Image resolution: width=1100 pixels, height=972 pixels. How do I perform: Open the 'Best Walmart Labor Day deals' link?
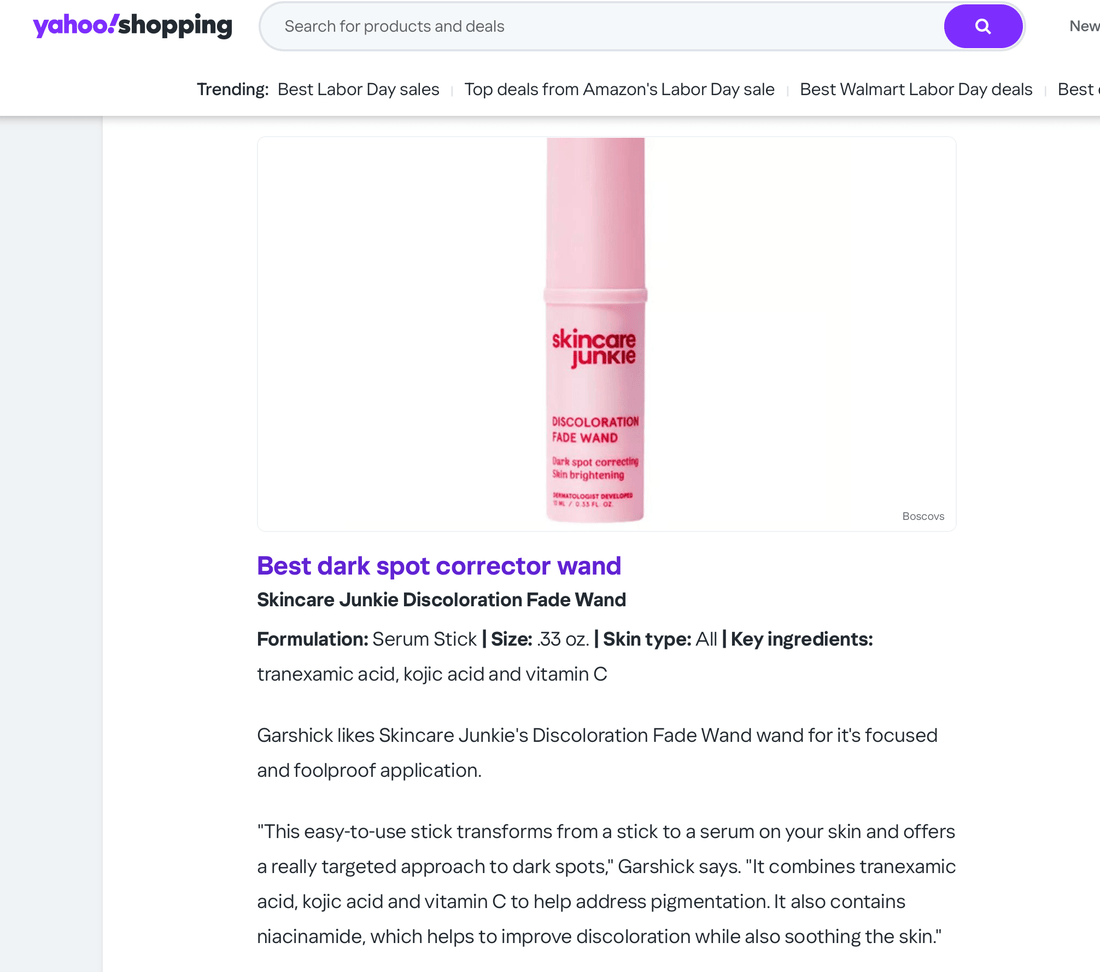pyautogui.click(x=916, y=89)
